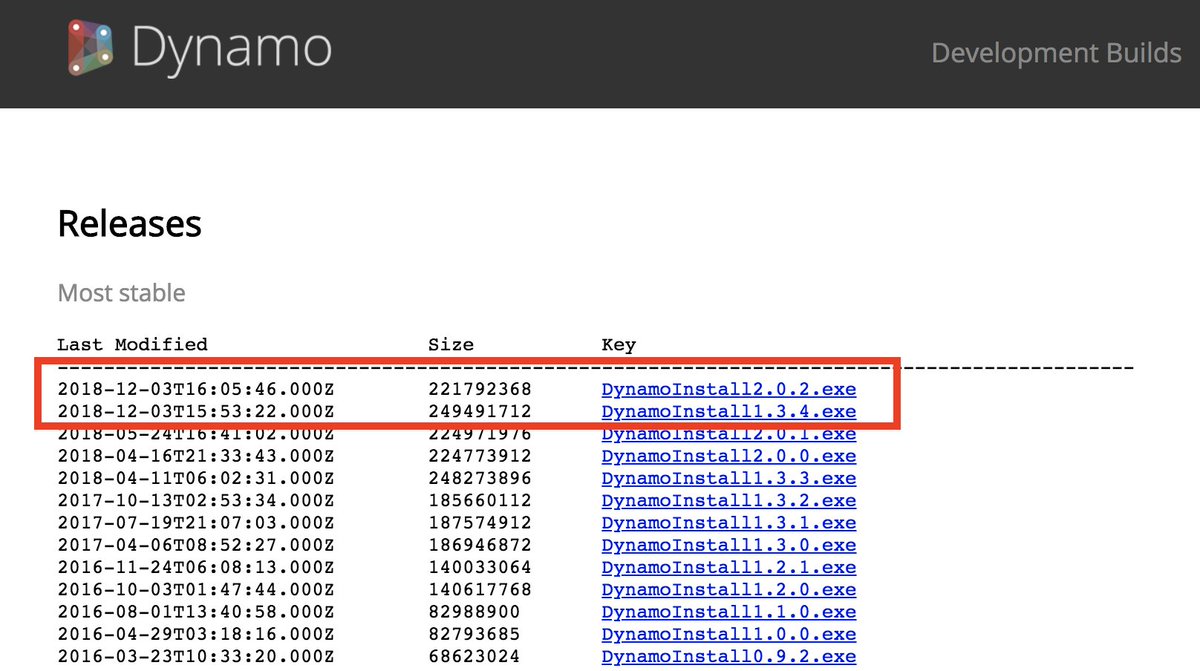1200x671 pixels.
Task: Click the Most stable subheading
Action: [121, 293]
